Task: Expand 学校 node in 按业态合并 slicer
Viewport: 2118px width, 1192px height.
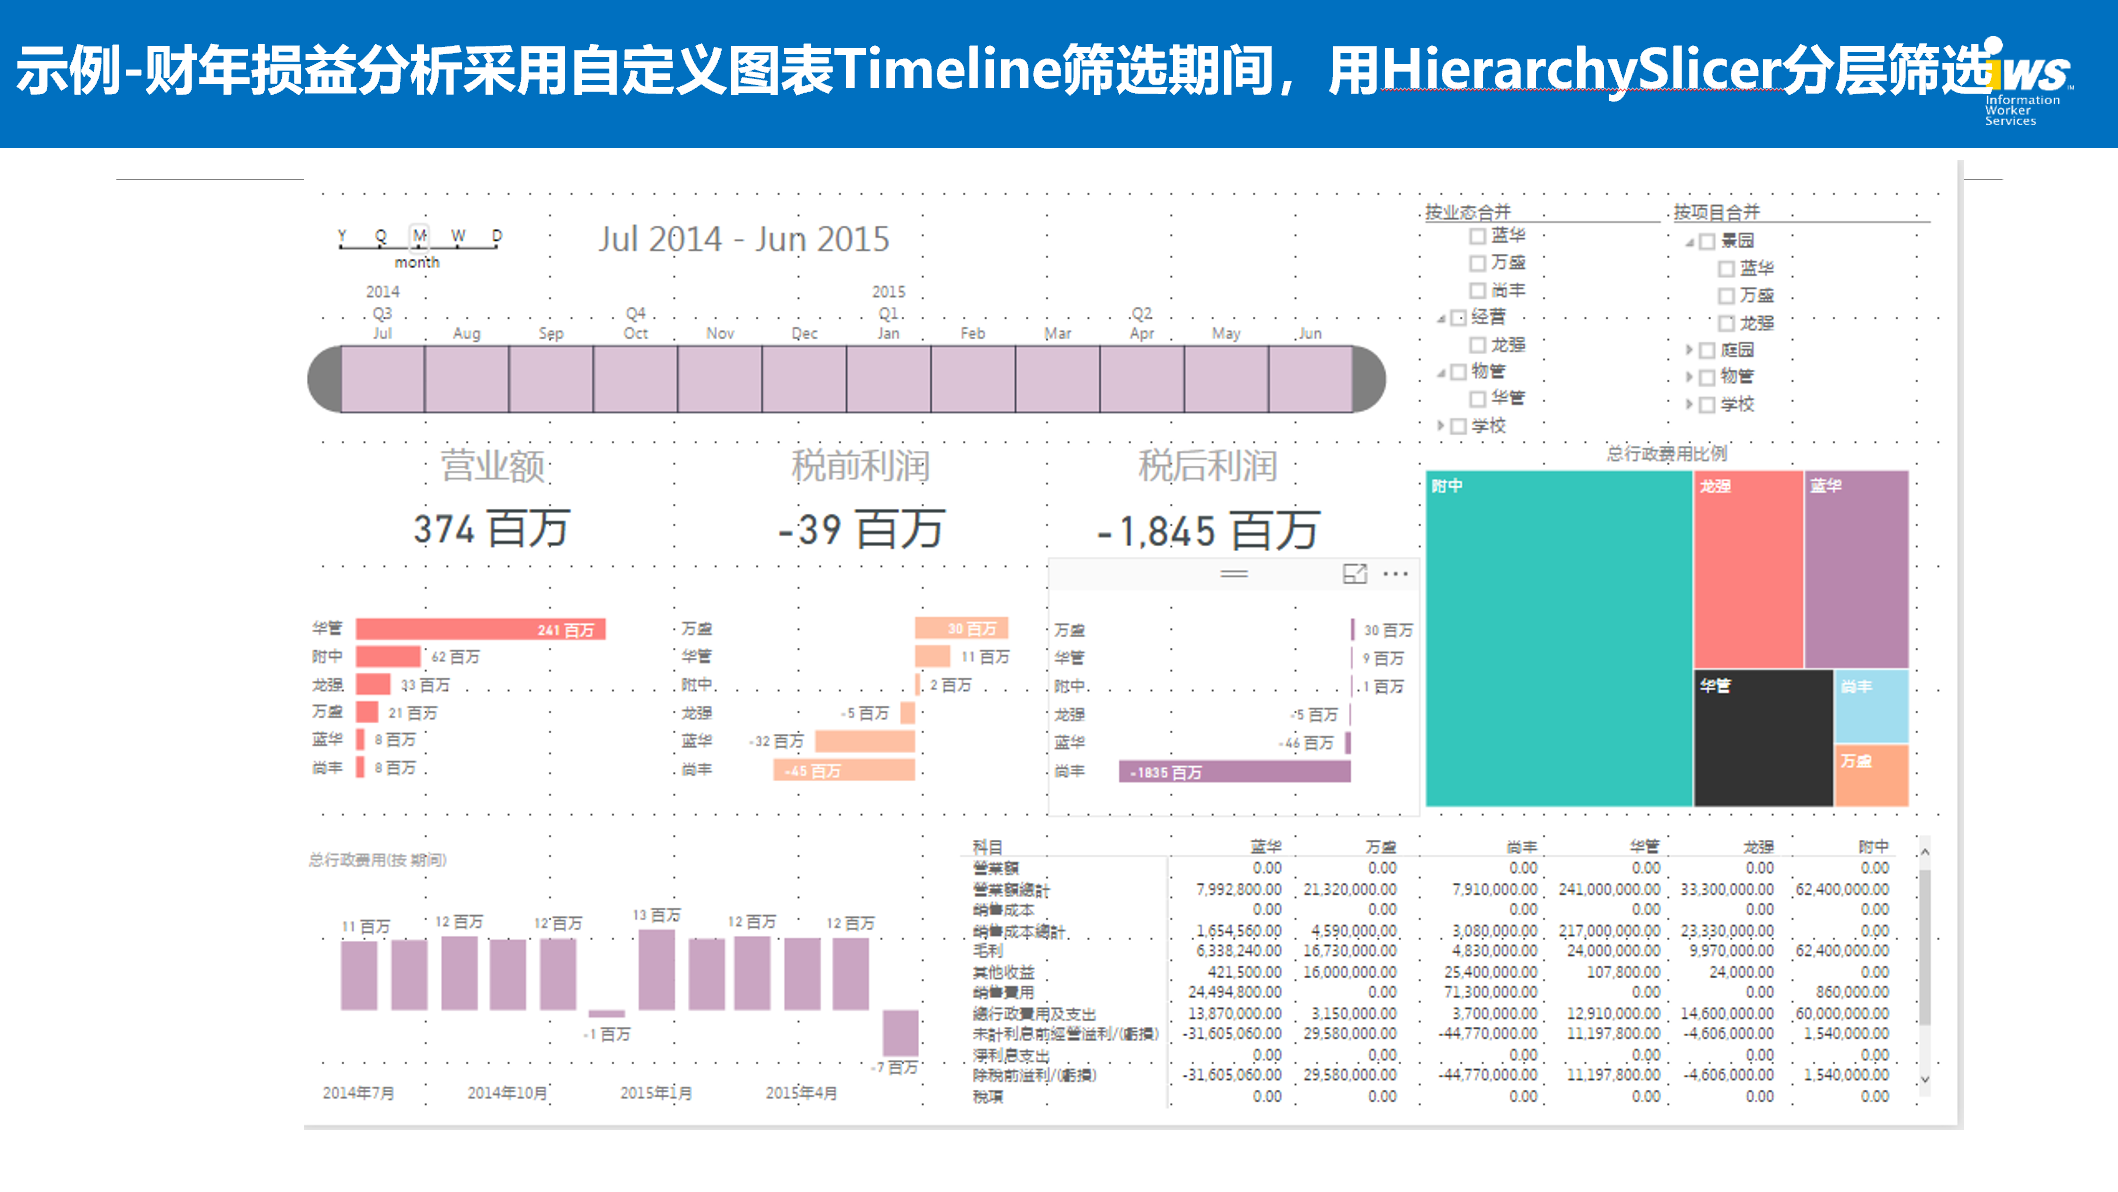Action: point(1441,426)
